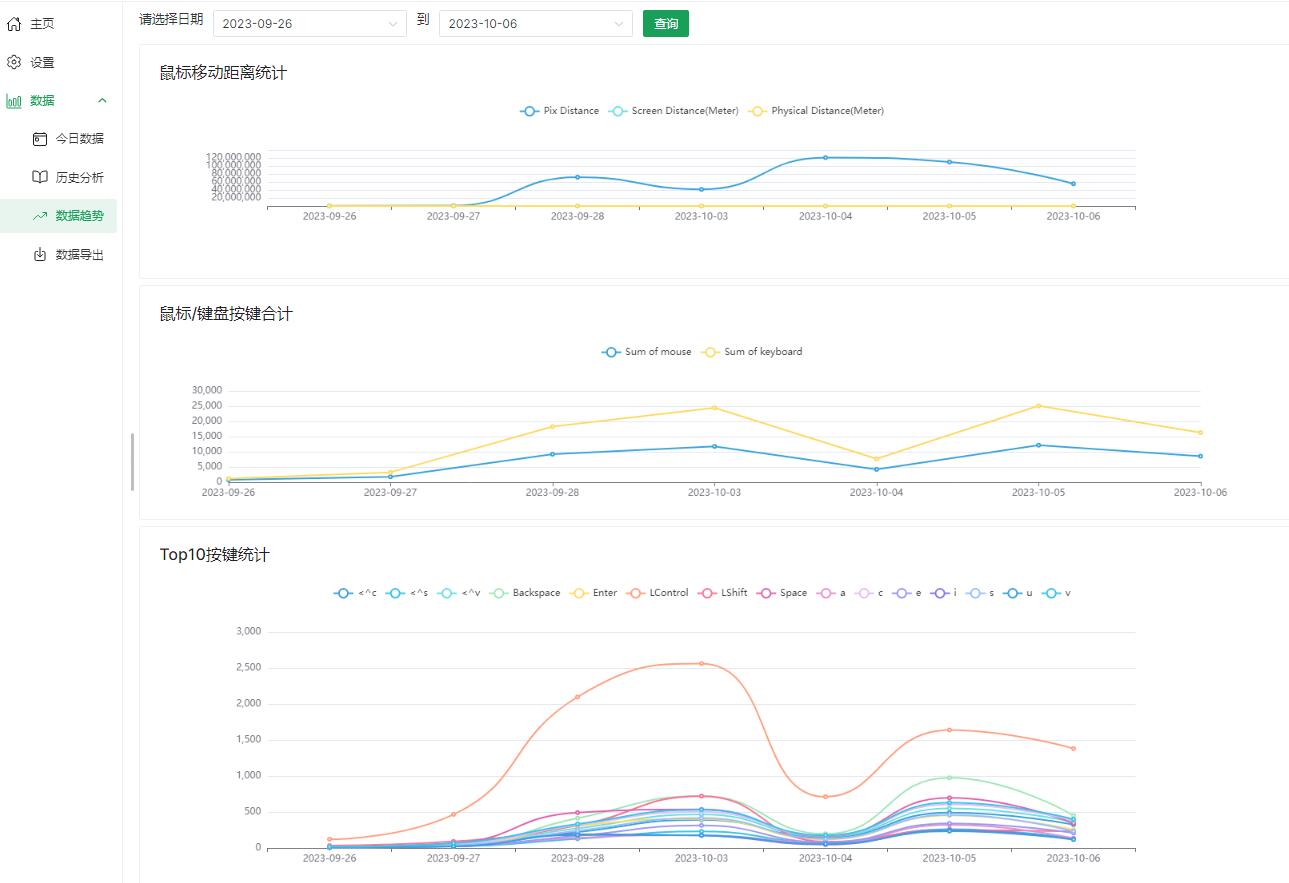Click the bar chart icon beside 数据
The width and height of the screenshot is (1289, 883).
coord(14,101)
